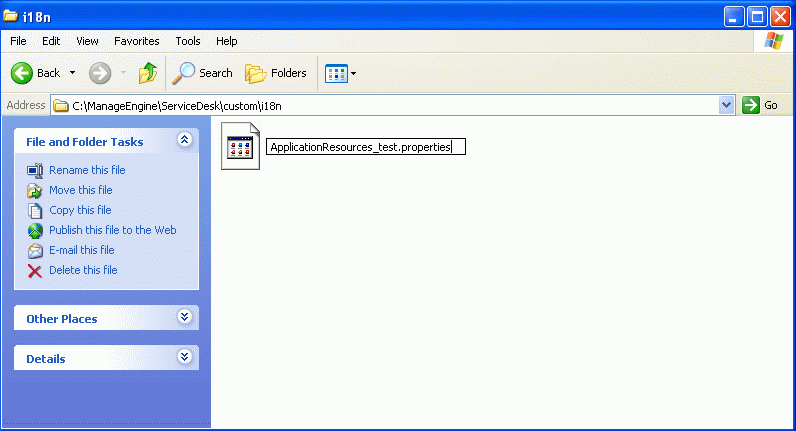Click Move this file link
The image size is (796, 431).
point(81,190)
